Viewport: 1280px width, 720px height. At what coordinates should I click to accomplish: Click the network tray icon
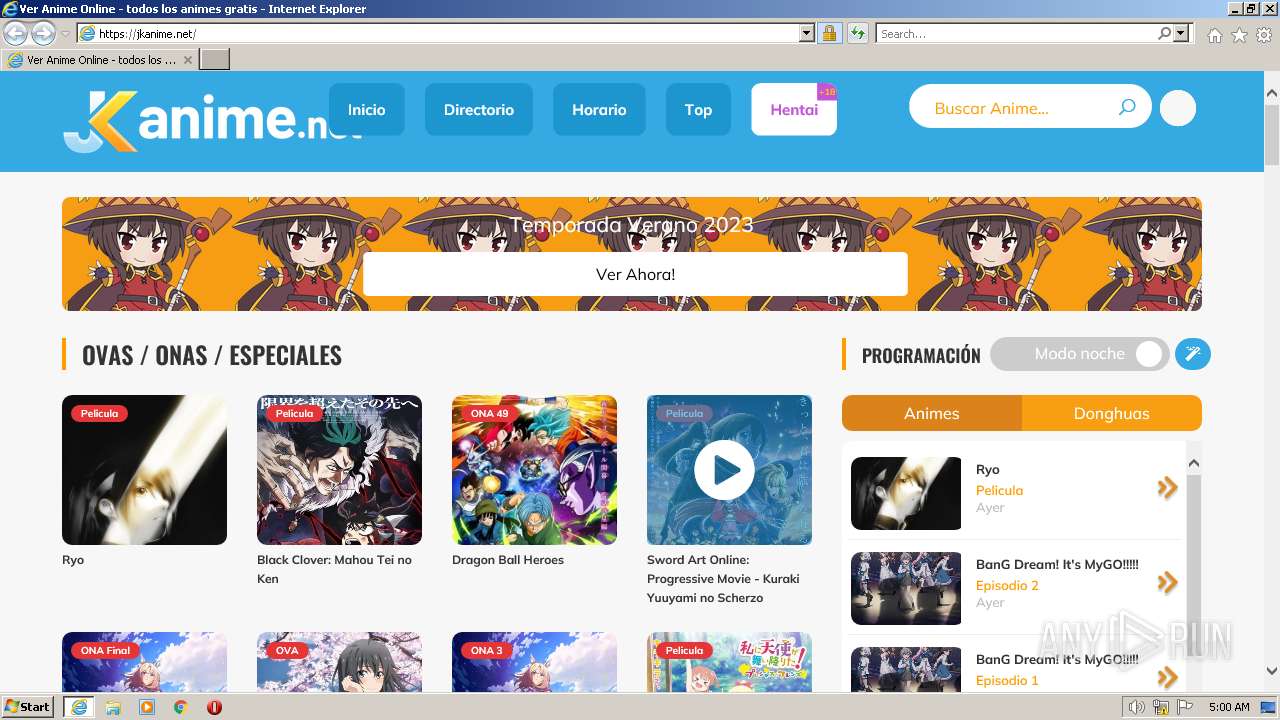pos(1160,707)
